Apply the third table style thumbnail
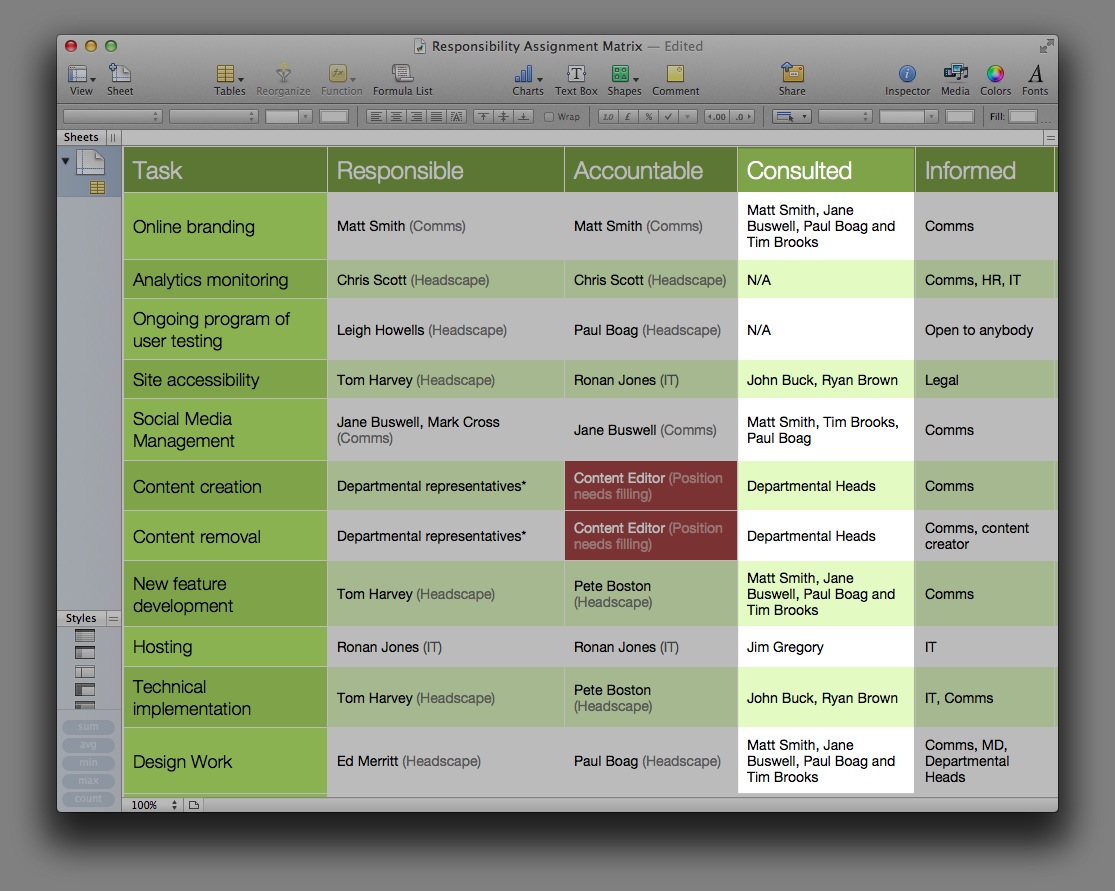Screen dimensions: 1115x891 [85, 671]
